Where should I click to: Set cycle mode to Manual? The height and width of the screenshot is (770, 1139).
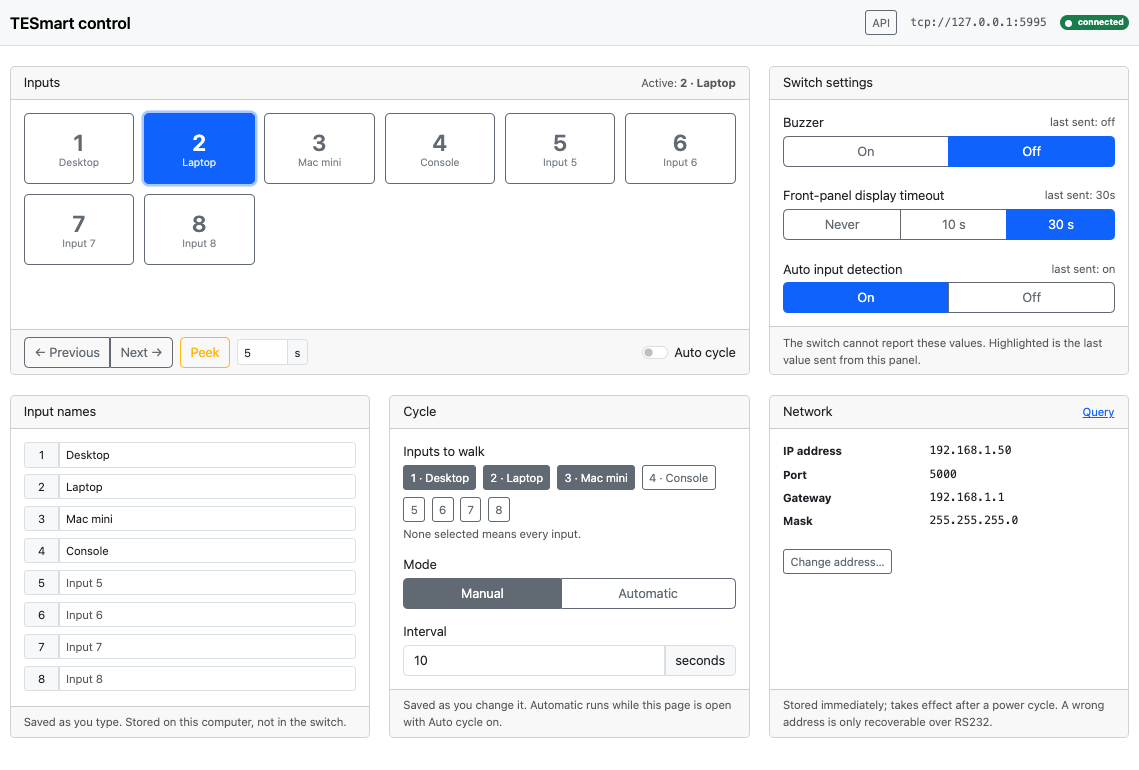click(482, 593)
